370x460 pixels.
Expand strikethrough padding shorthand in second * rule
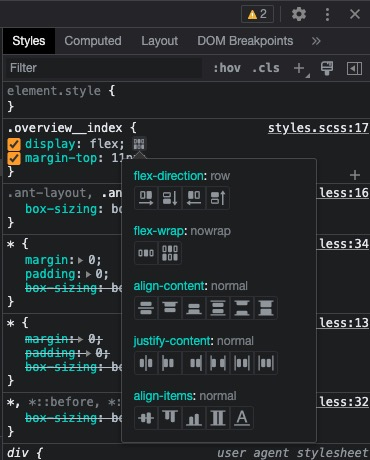click(x=88, y=353)
